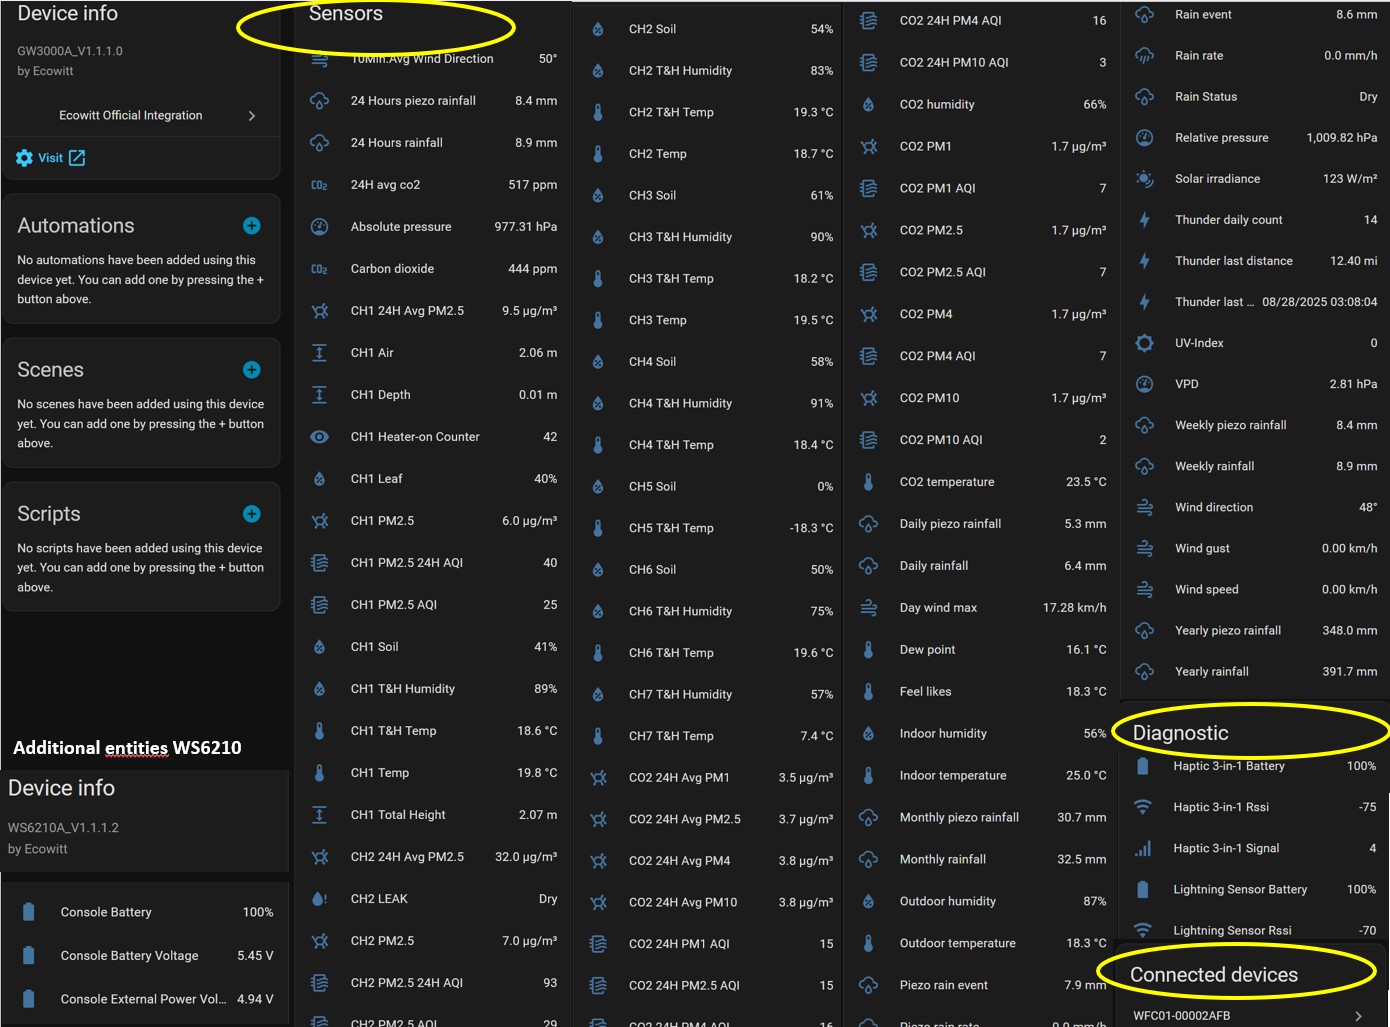Click the rain cloud icon beside Yearly rainfall
Screen dimensions: 1390x1027
(1145, 672)
